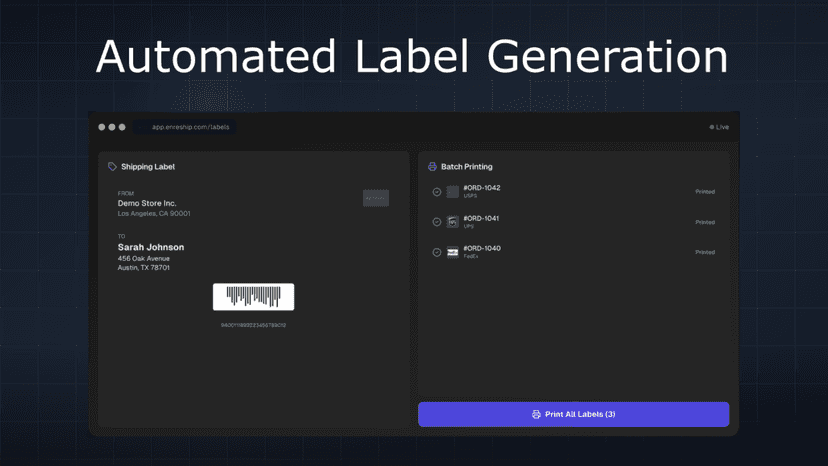Image resolution: width=828 pixels, height=466 pixels.
Task: Click the first window control dot
Action: pos(101,127)
